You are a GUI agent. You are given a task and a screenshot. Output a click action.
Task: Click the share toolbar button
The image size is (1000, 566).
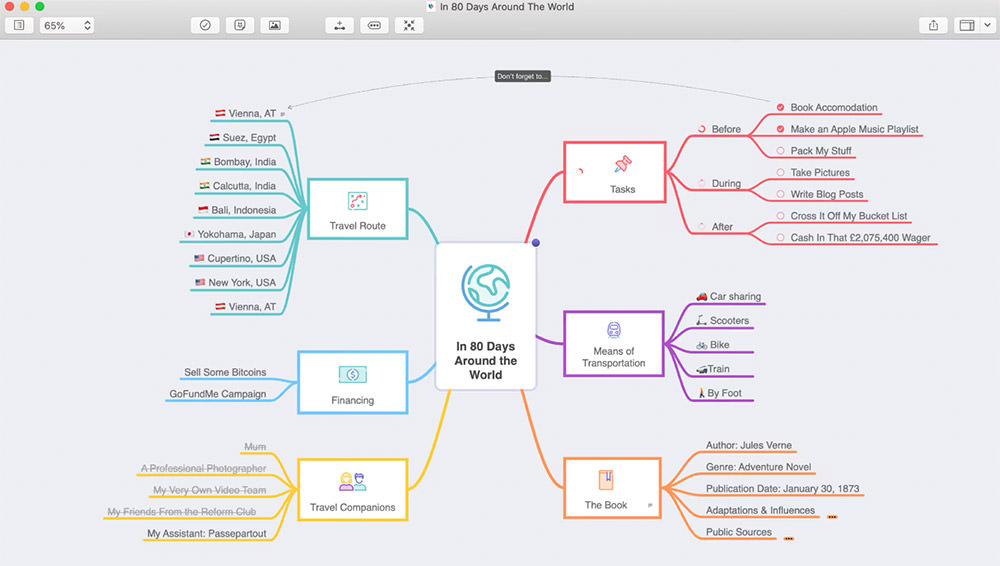(933, 26)
